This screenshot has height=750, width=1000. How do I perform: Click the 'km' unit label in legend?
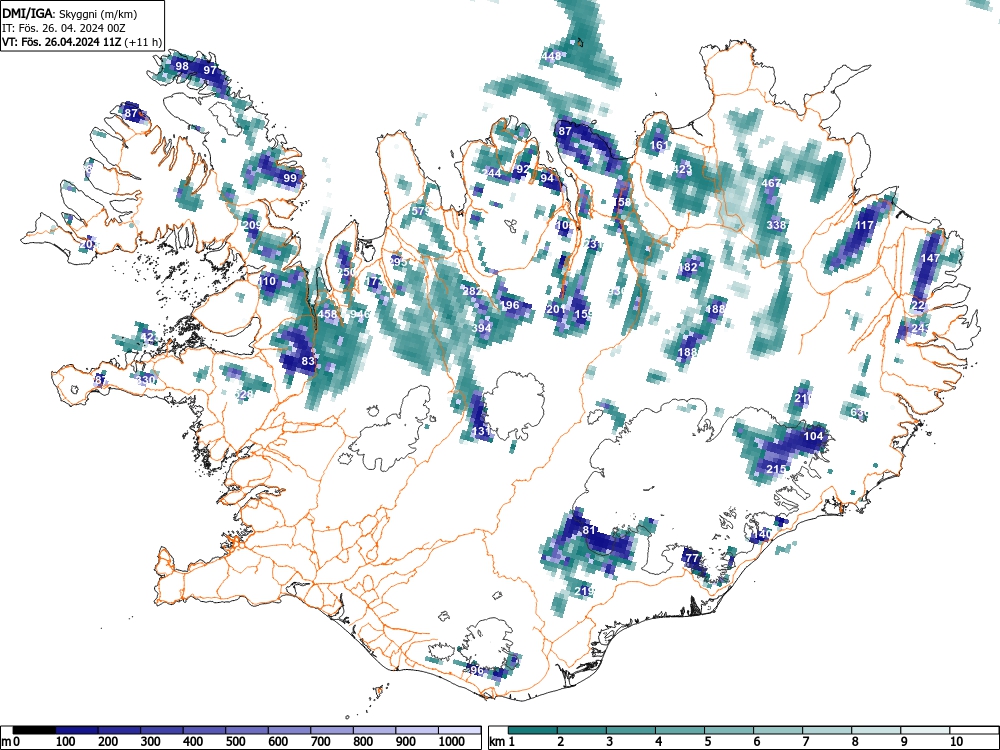click(497, 742)
